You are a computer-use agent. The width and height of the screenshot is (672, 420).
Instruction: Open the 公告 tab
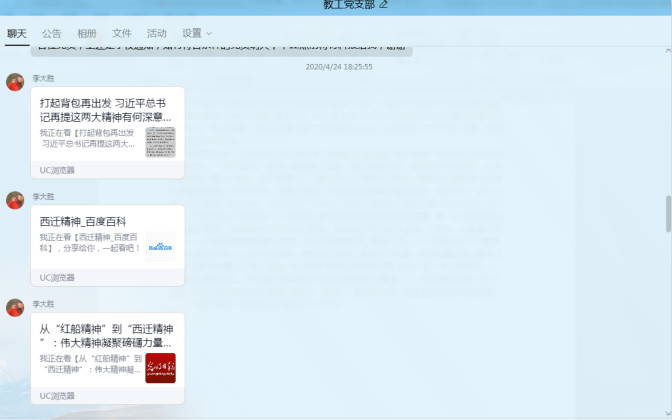tap(52, 33)
